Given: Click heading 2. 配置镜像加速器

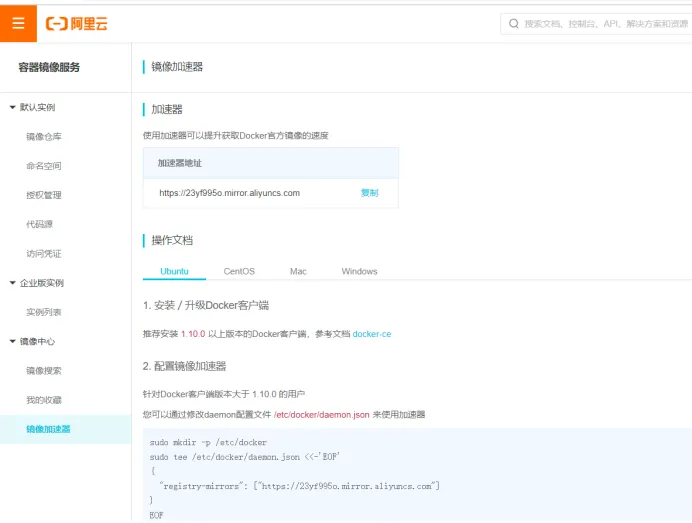Looking at the screenshot, I should coord(184,366).
